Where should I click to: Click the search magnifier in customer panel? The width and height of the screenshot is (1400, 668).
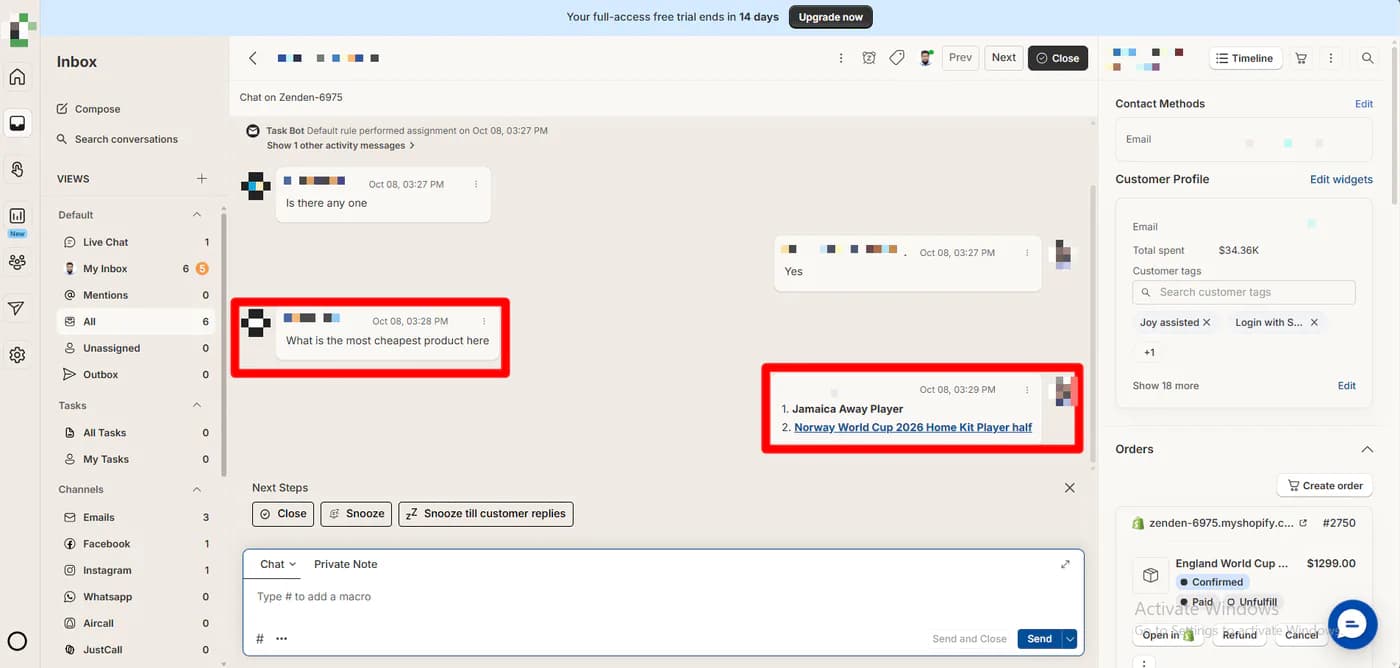pyautogui.click(x=1367, y=58)
